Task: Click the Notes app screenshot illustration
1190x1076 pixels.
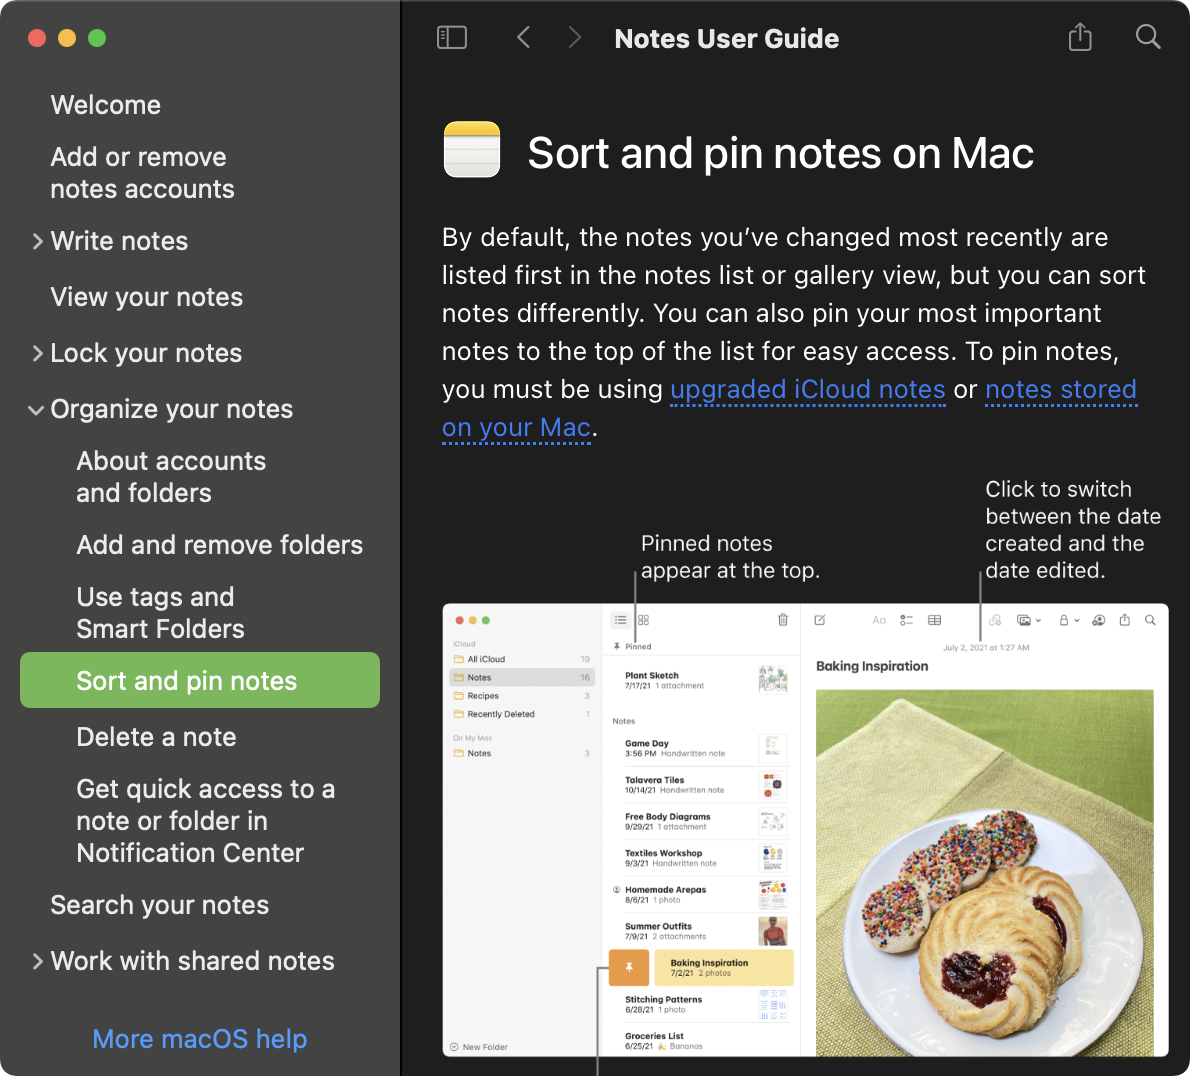Action: [x=805, y=830]
